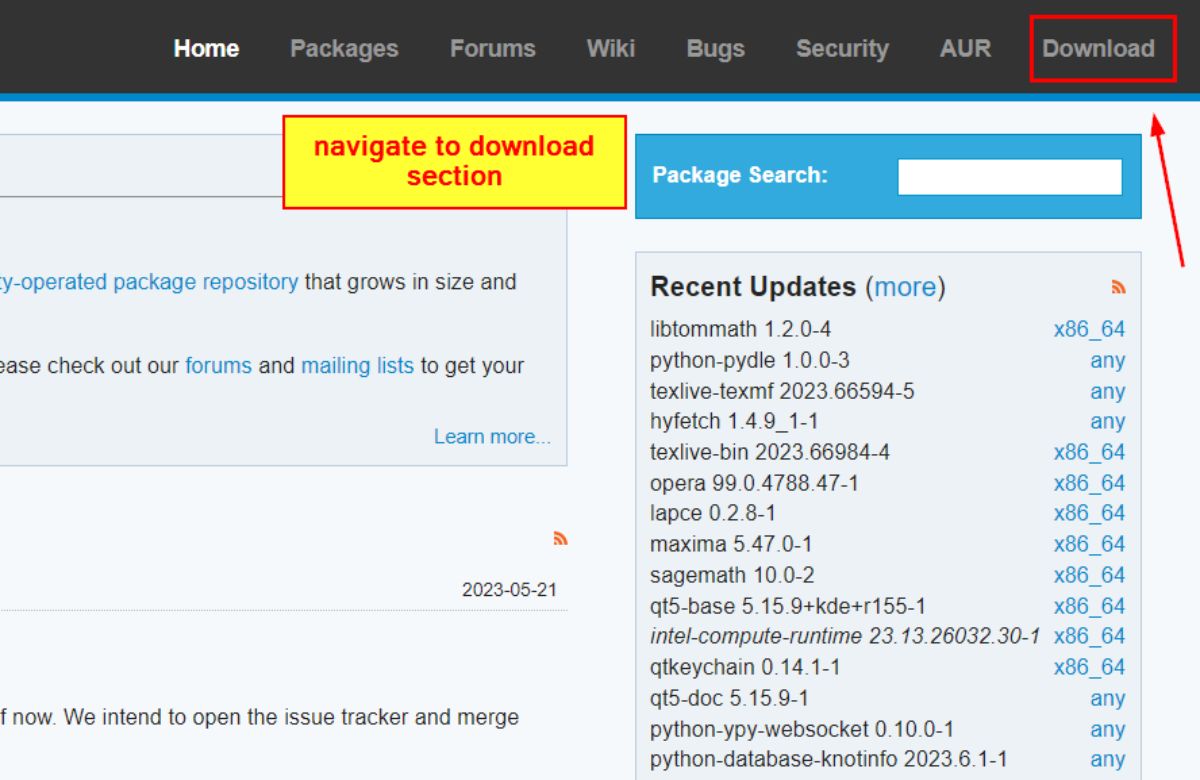Subscribe to the Recent Updates RSS feed
1200x780 pixels.
[1117, 287]
